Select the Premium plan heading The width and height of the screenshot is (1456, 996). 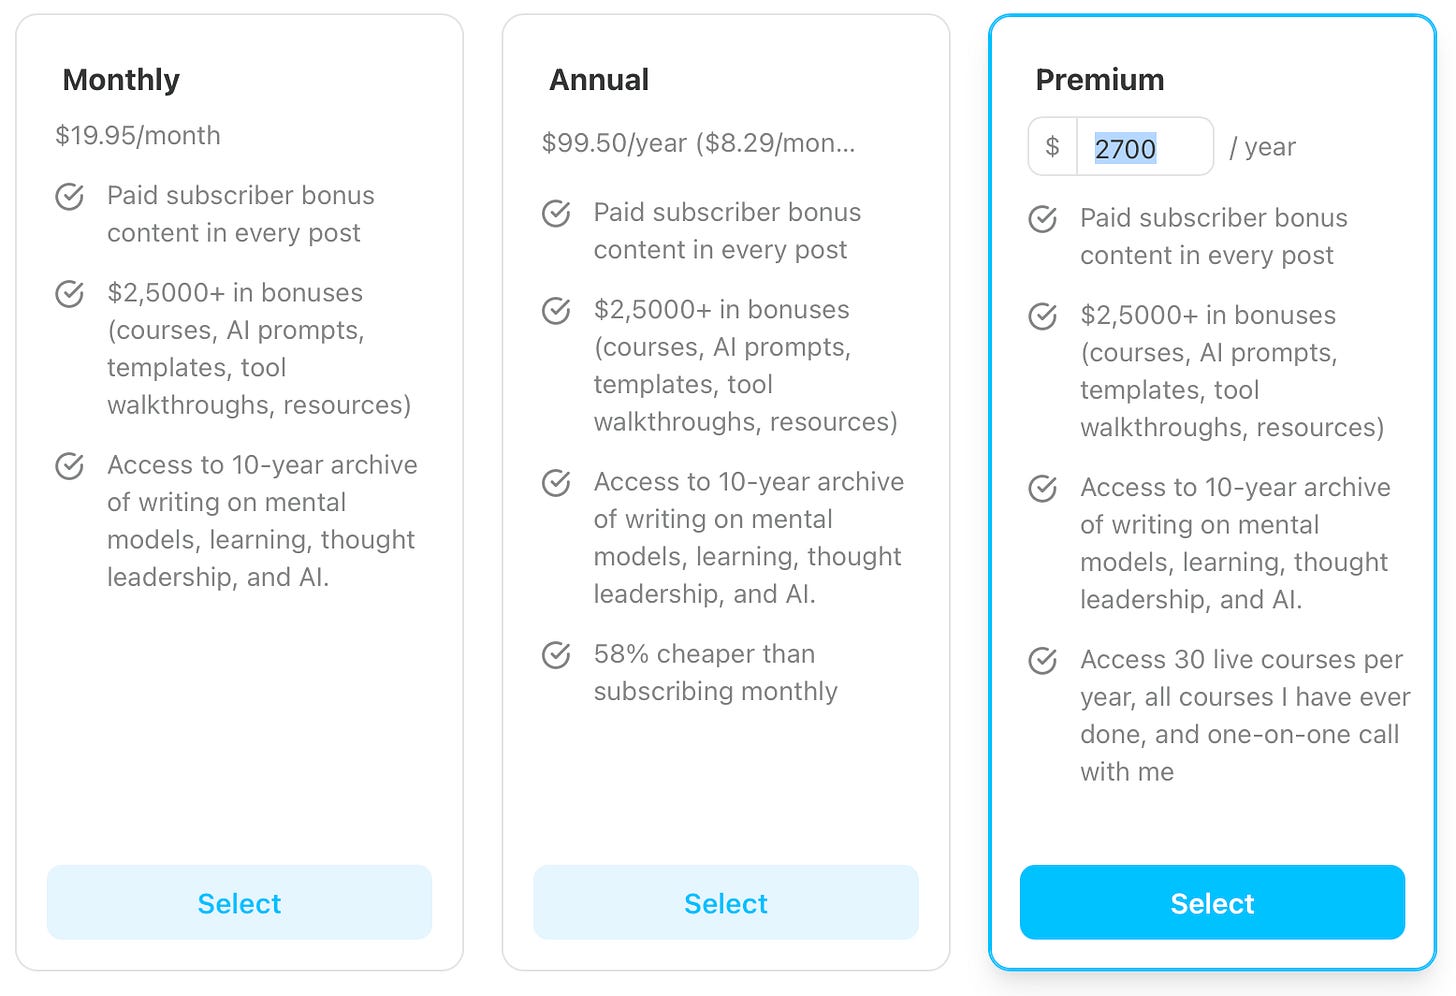point(1100,80)
